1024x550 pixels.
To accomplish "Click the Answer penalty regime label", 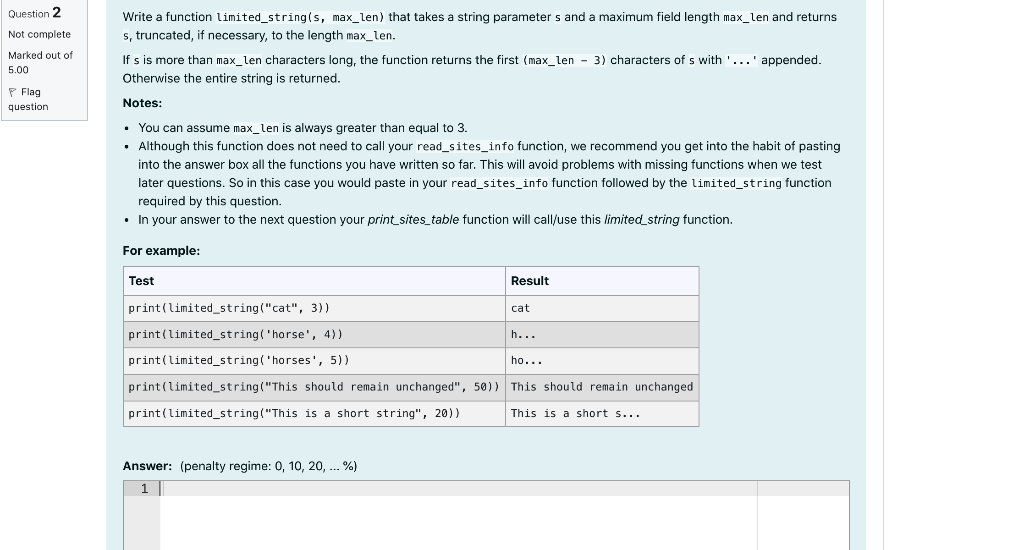I will (x=240, y=466).
